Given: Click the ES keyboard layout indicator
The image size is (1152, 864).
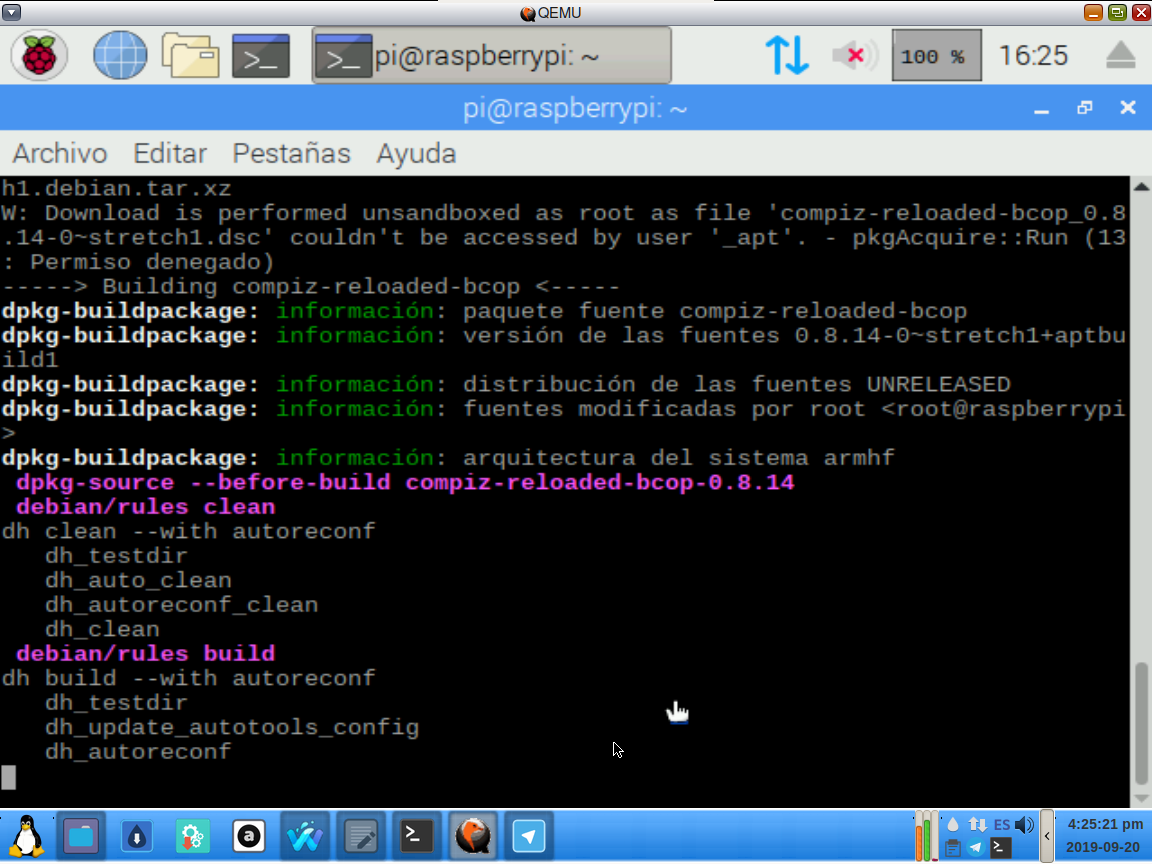Looking at the screenshot, I should (x=1001, y=825).
